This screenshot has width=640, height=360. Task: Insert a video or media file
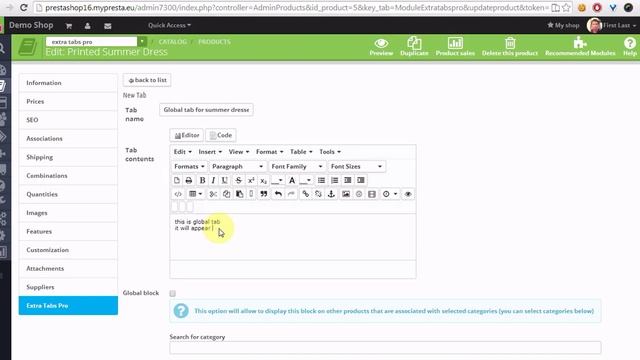coord(372,194)
